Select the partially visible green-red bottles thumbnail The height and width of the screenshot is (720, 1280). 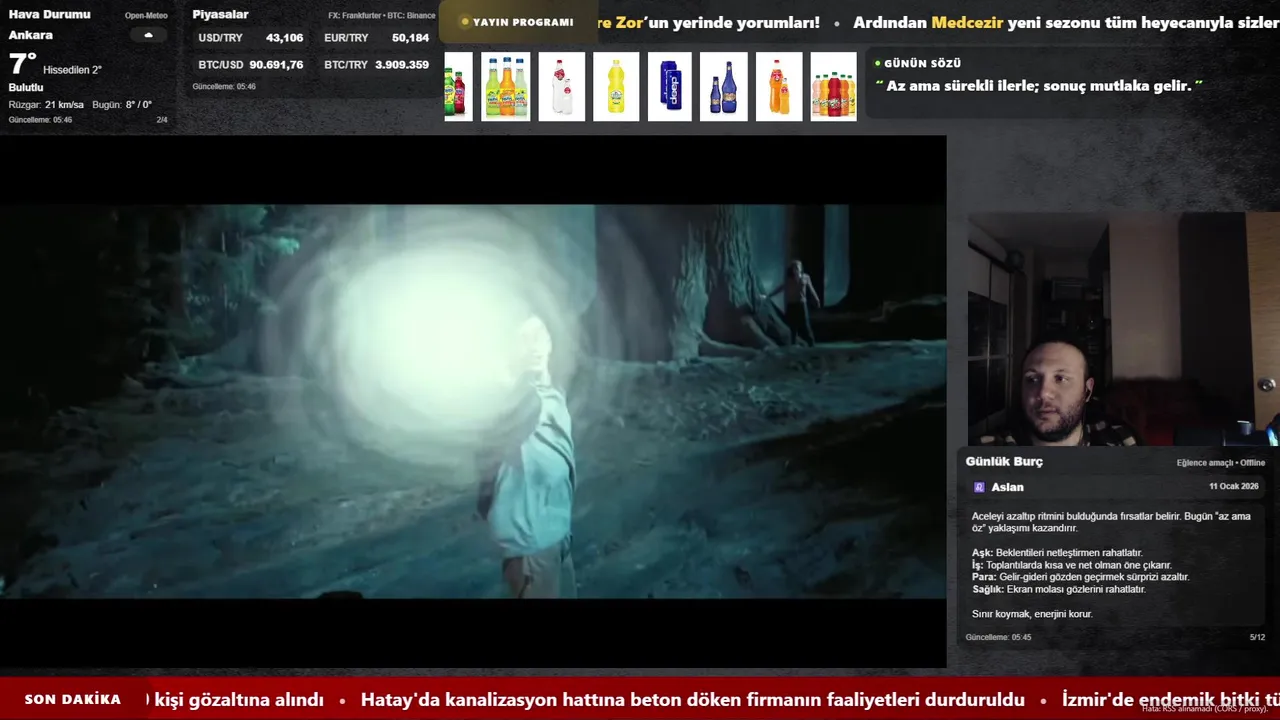coord(458,87)
